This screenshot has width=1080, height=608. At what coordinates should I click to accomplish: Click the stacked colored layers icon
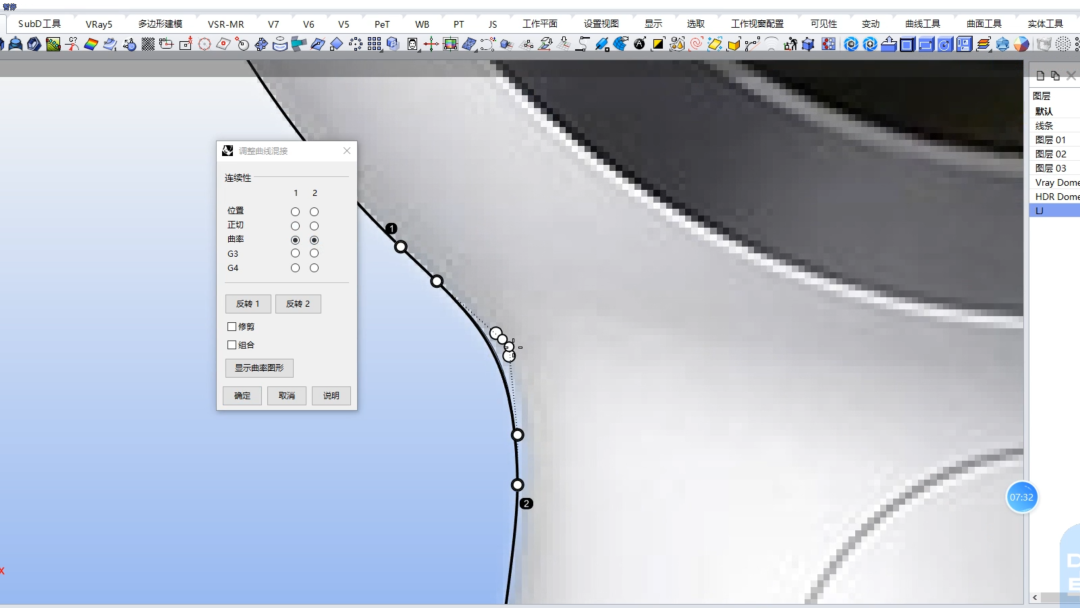(x=983, y=45)
